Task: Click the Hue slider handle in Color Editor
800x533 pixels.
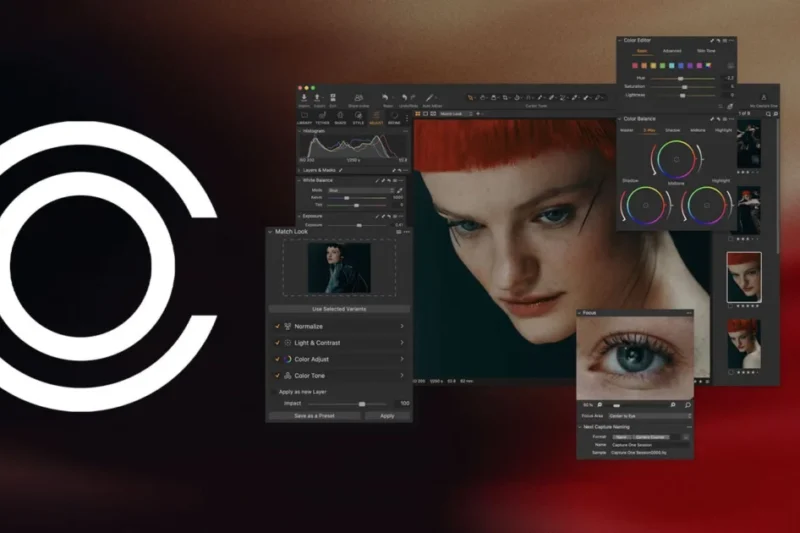Action: click(680, 79)
